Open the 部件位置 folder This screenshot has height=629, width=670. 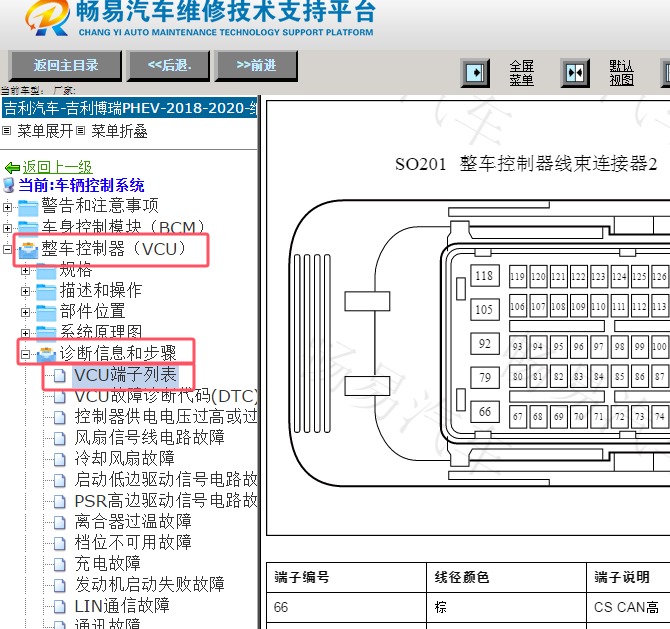coord(92,311)
